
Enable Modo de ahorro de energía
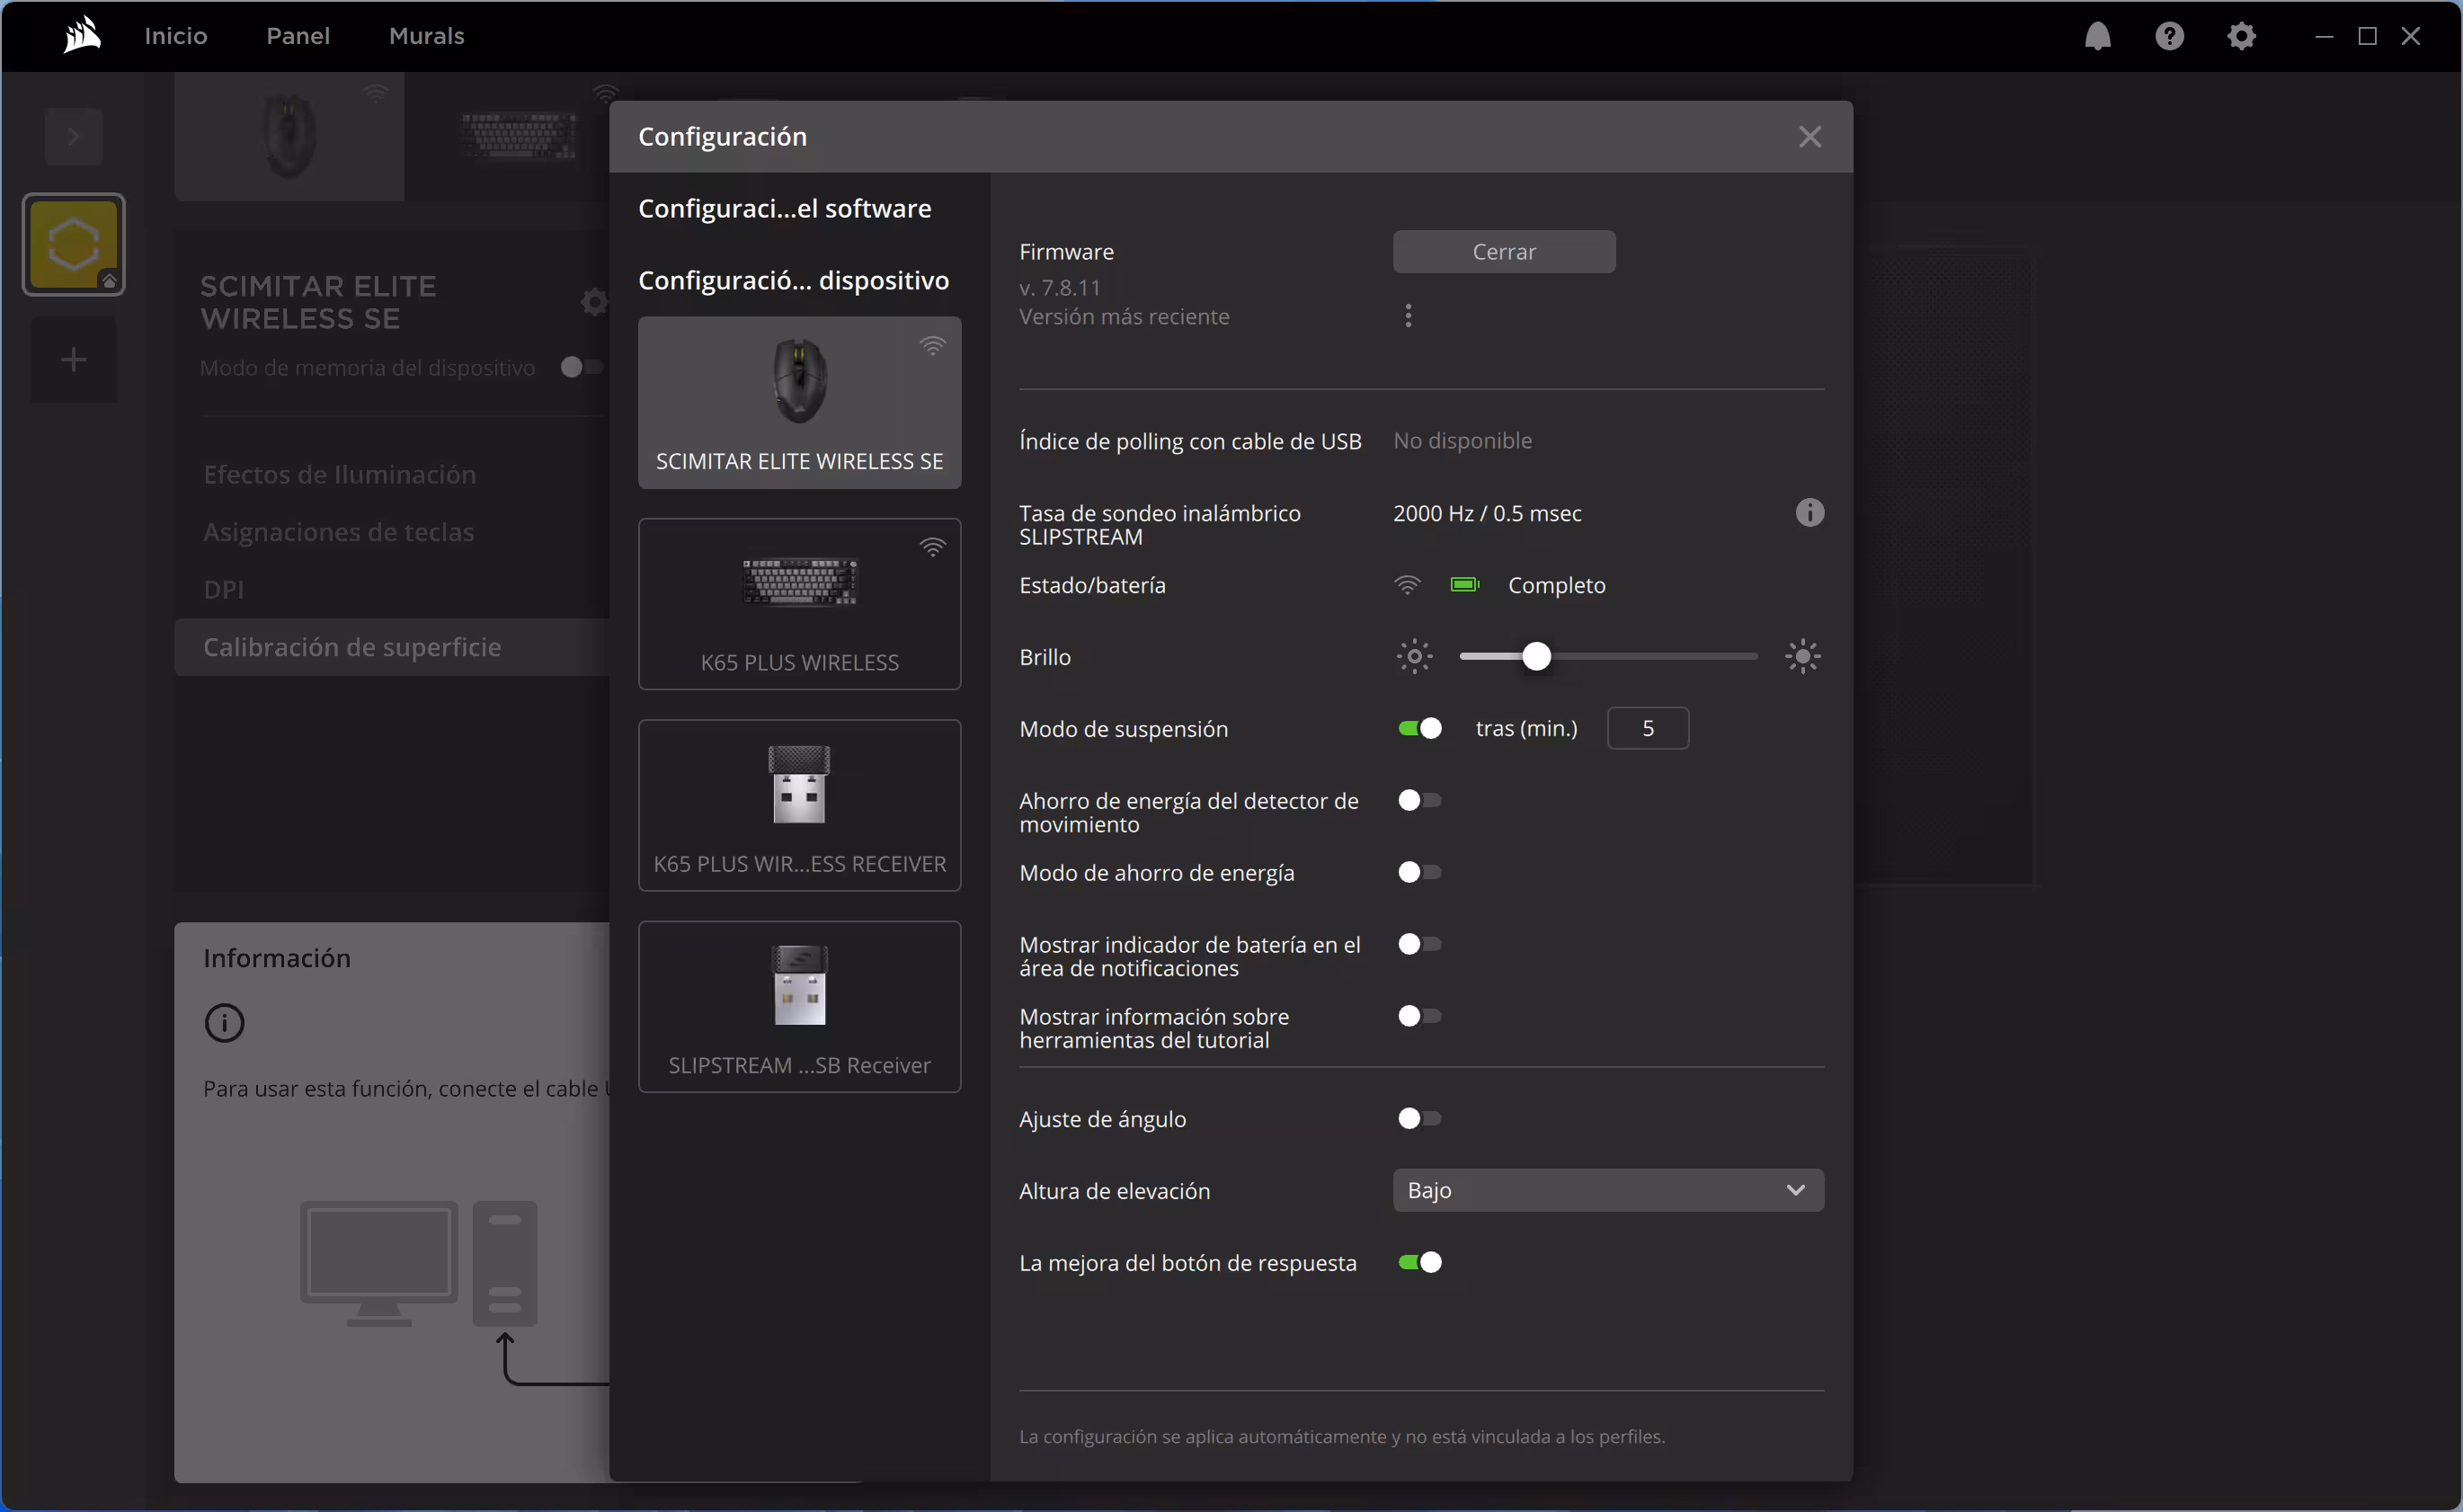[x=1419, y=873]
